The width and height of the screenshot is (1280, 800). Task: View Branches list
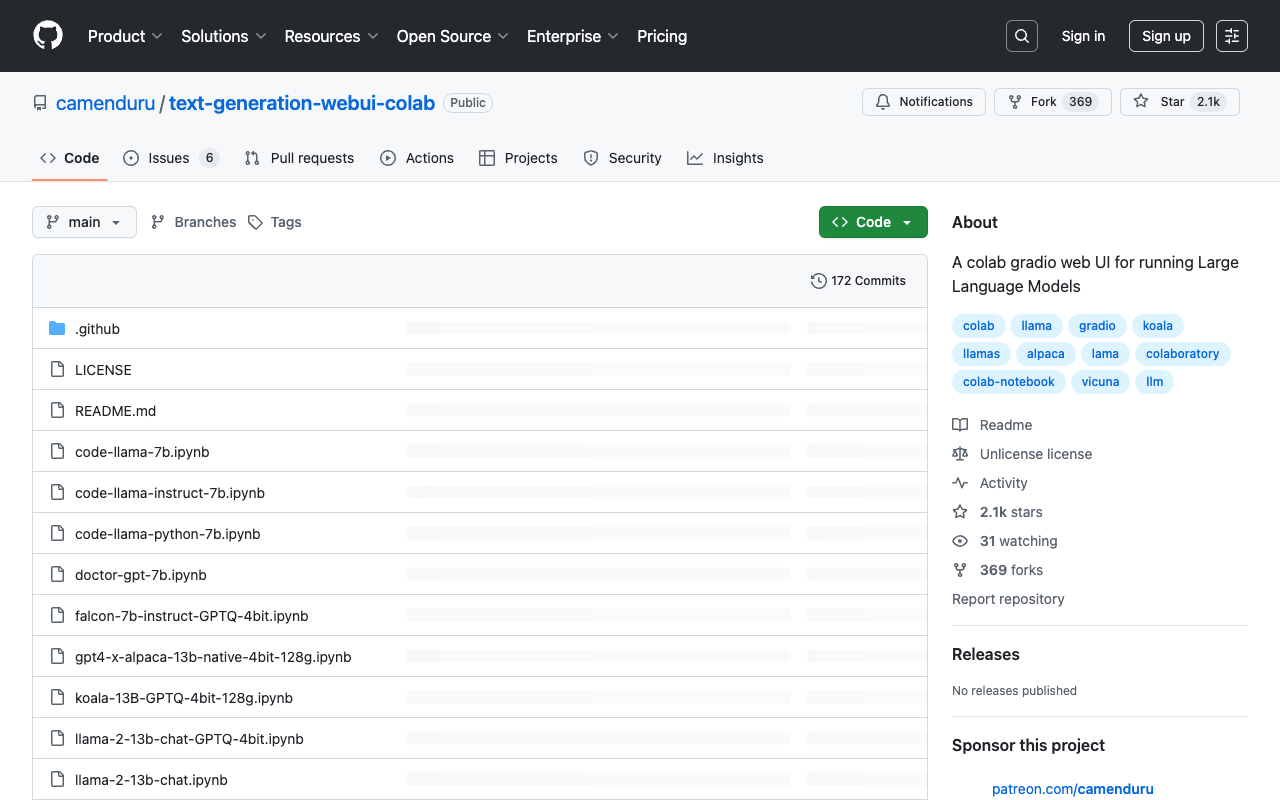point(193,222)
